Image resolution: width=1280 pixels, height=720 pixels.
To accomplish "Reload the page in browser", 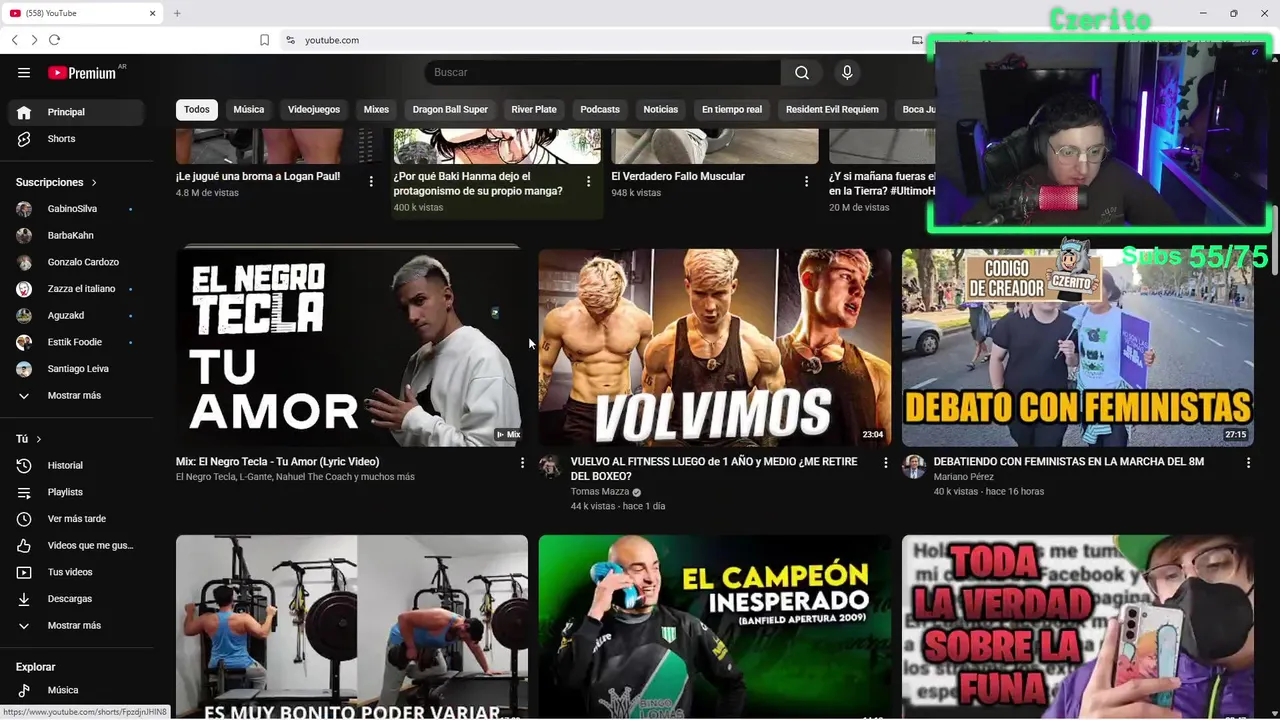I will click(x=54, y=40).
